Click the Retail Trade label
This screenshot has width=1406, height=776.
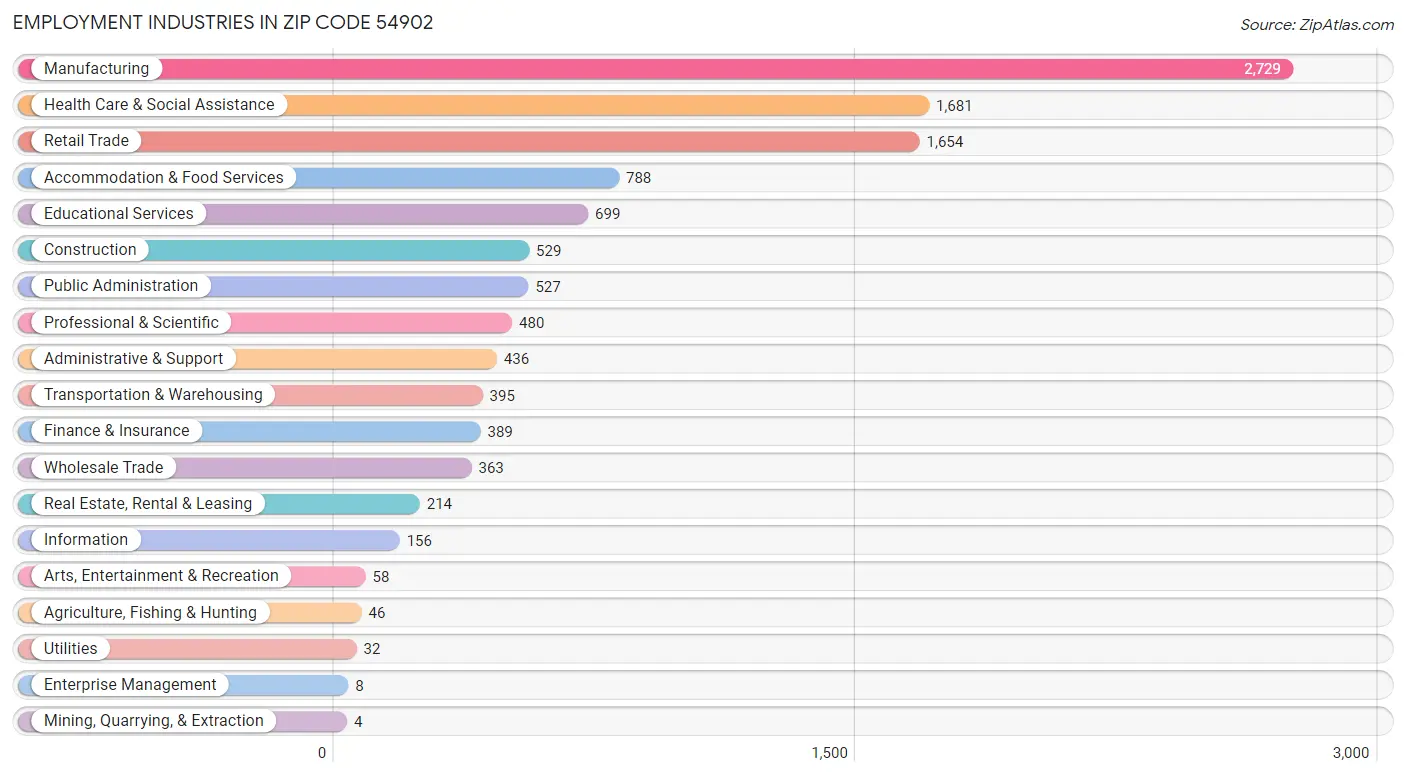click(x=86, y=140)
